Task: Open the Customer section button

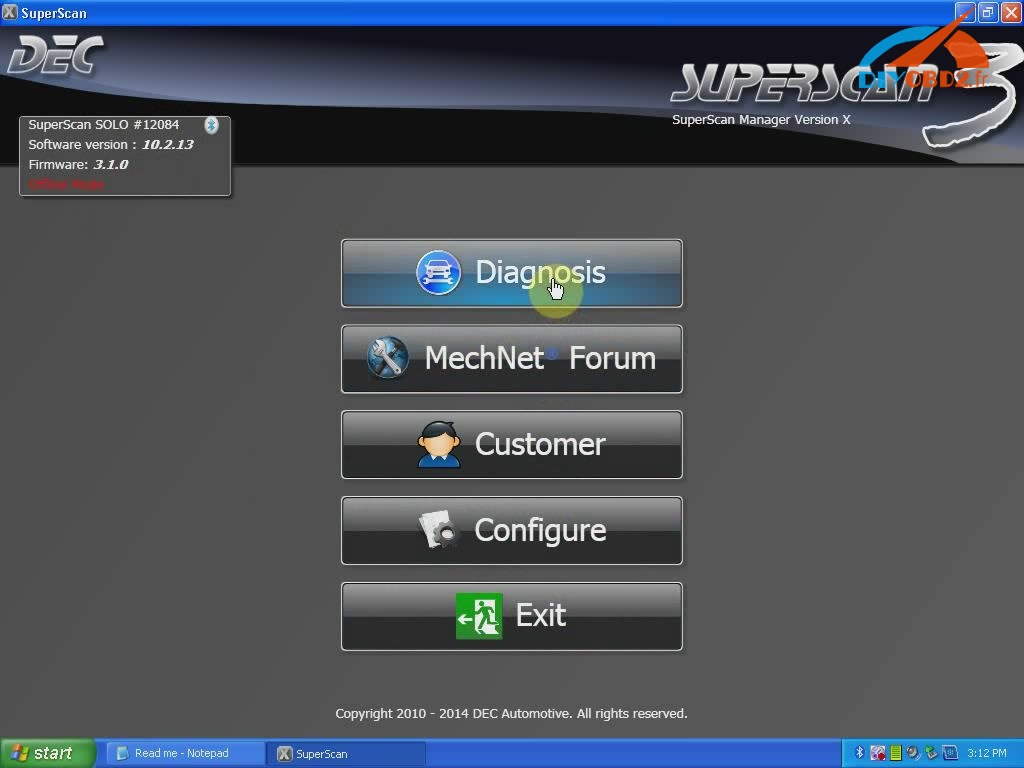Action: pyautogui.click(x=511, y=445)
